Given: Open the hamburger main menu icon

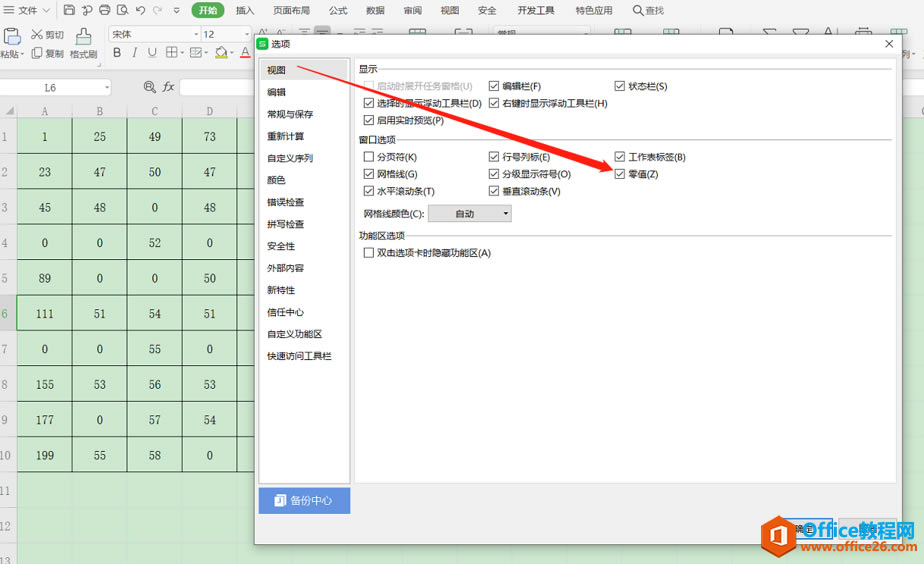Looking at the screenshot, I should (x=9, y=10).
